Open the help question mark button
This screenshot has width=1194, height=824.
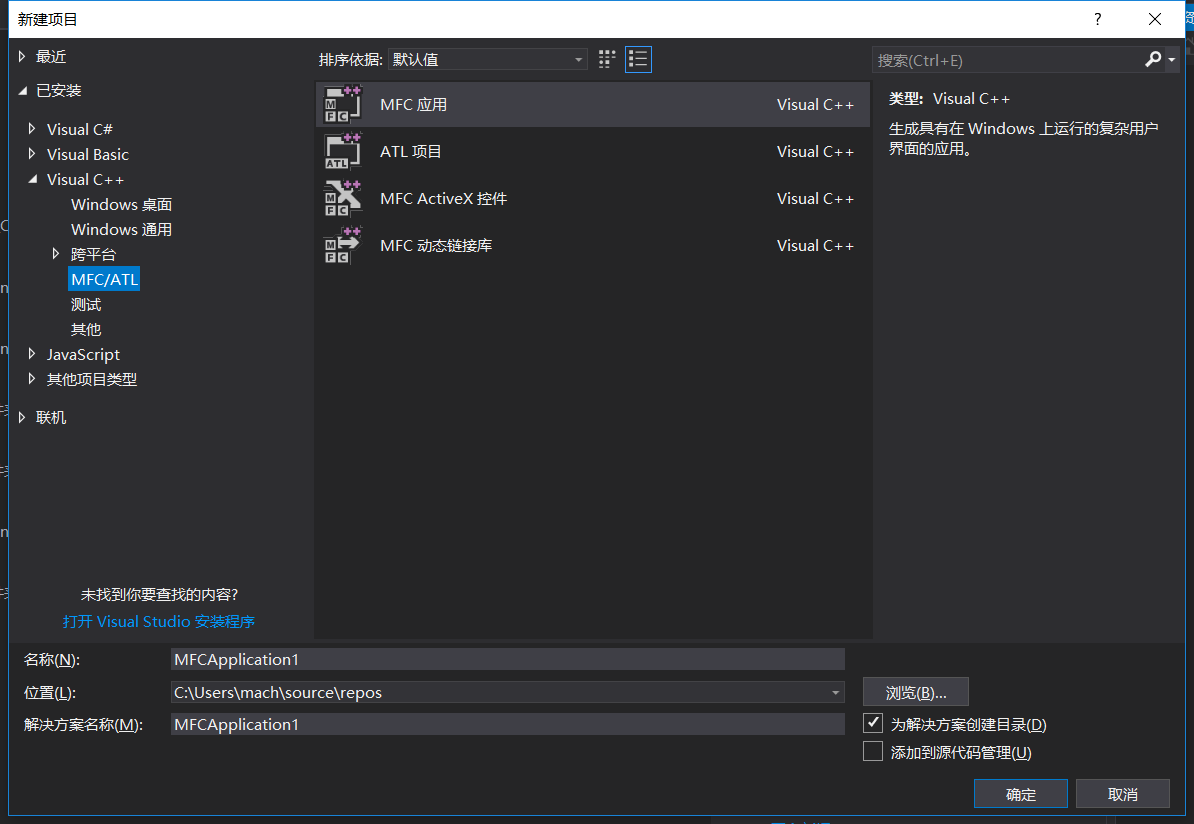[x=1097, y=19]
